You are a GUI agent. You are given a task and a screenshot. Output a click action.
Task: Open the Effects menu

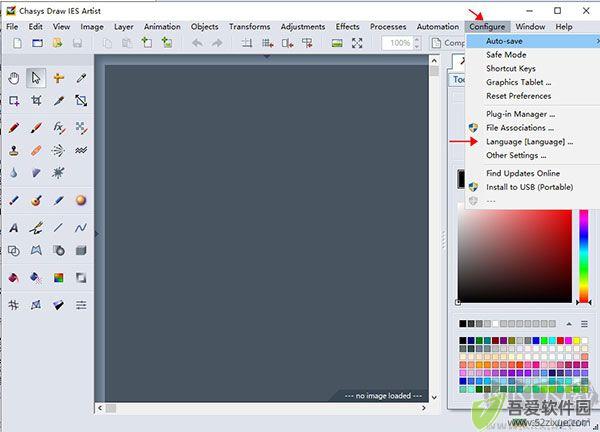pos(347,27)
